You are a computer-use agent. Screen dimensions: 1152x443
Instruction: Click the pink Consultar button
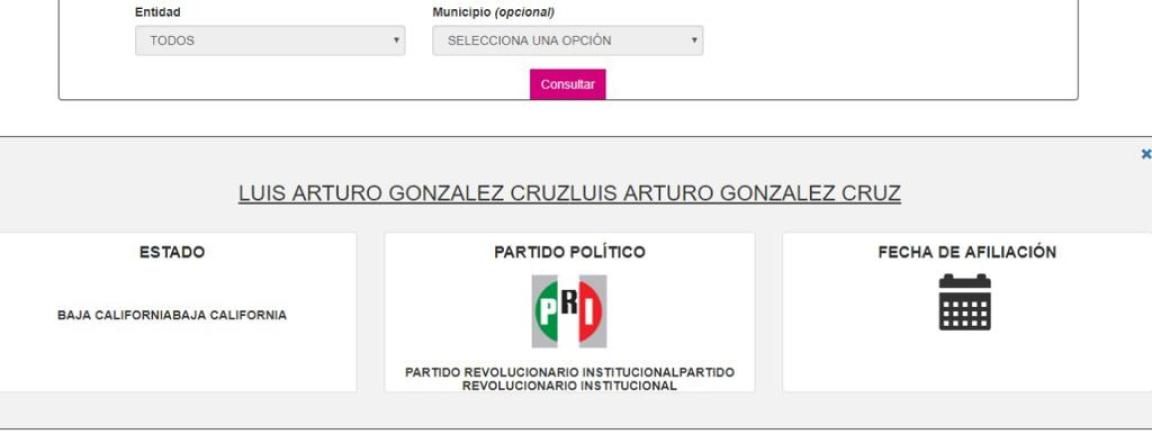tap(568, 84)
